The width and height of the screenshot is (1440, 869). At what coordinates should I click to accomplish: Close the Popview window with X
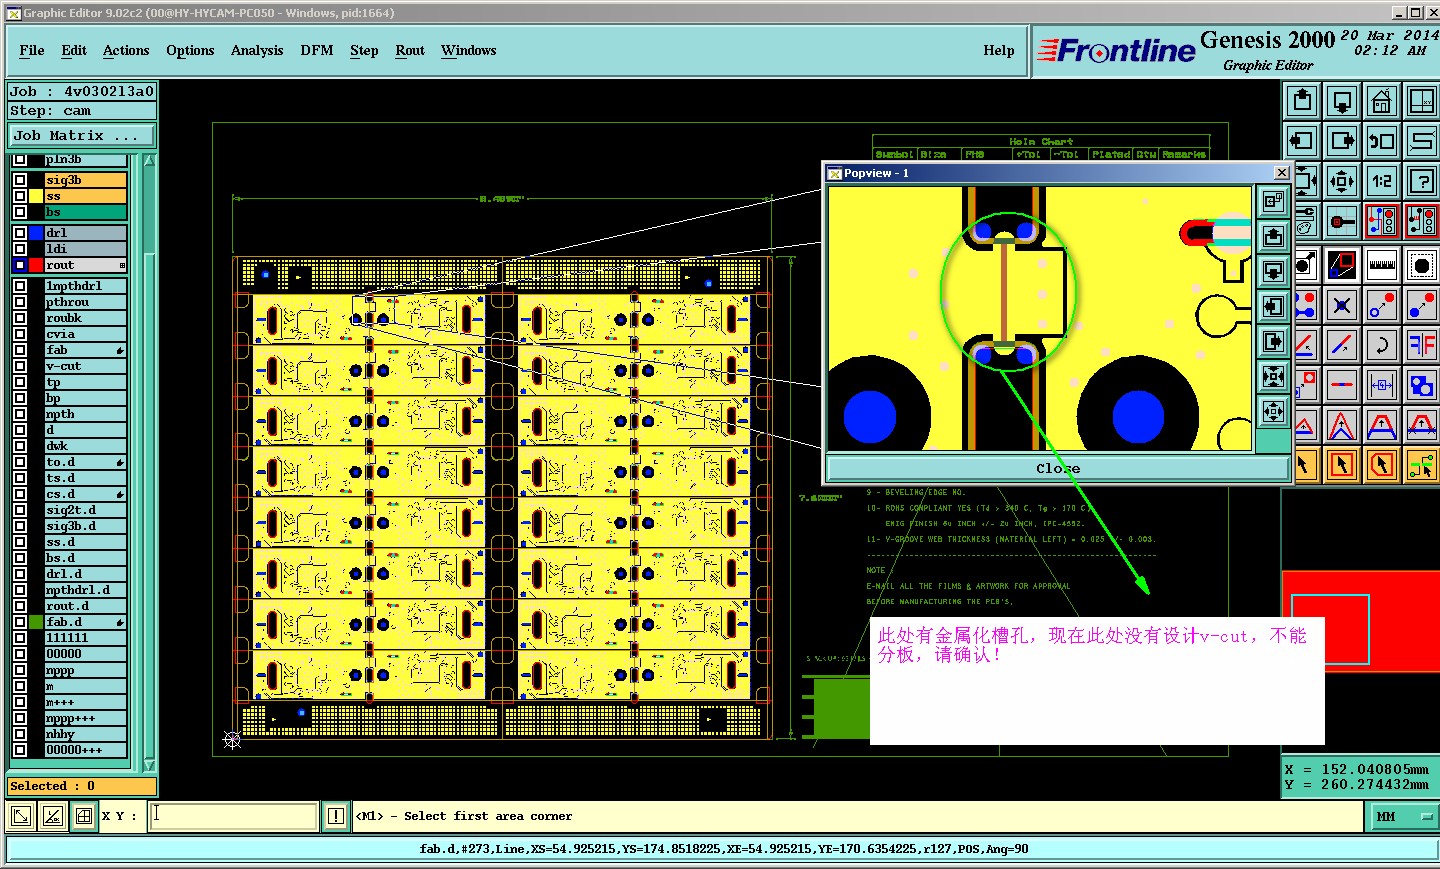tap(1281, 173)
